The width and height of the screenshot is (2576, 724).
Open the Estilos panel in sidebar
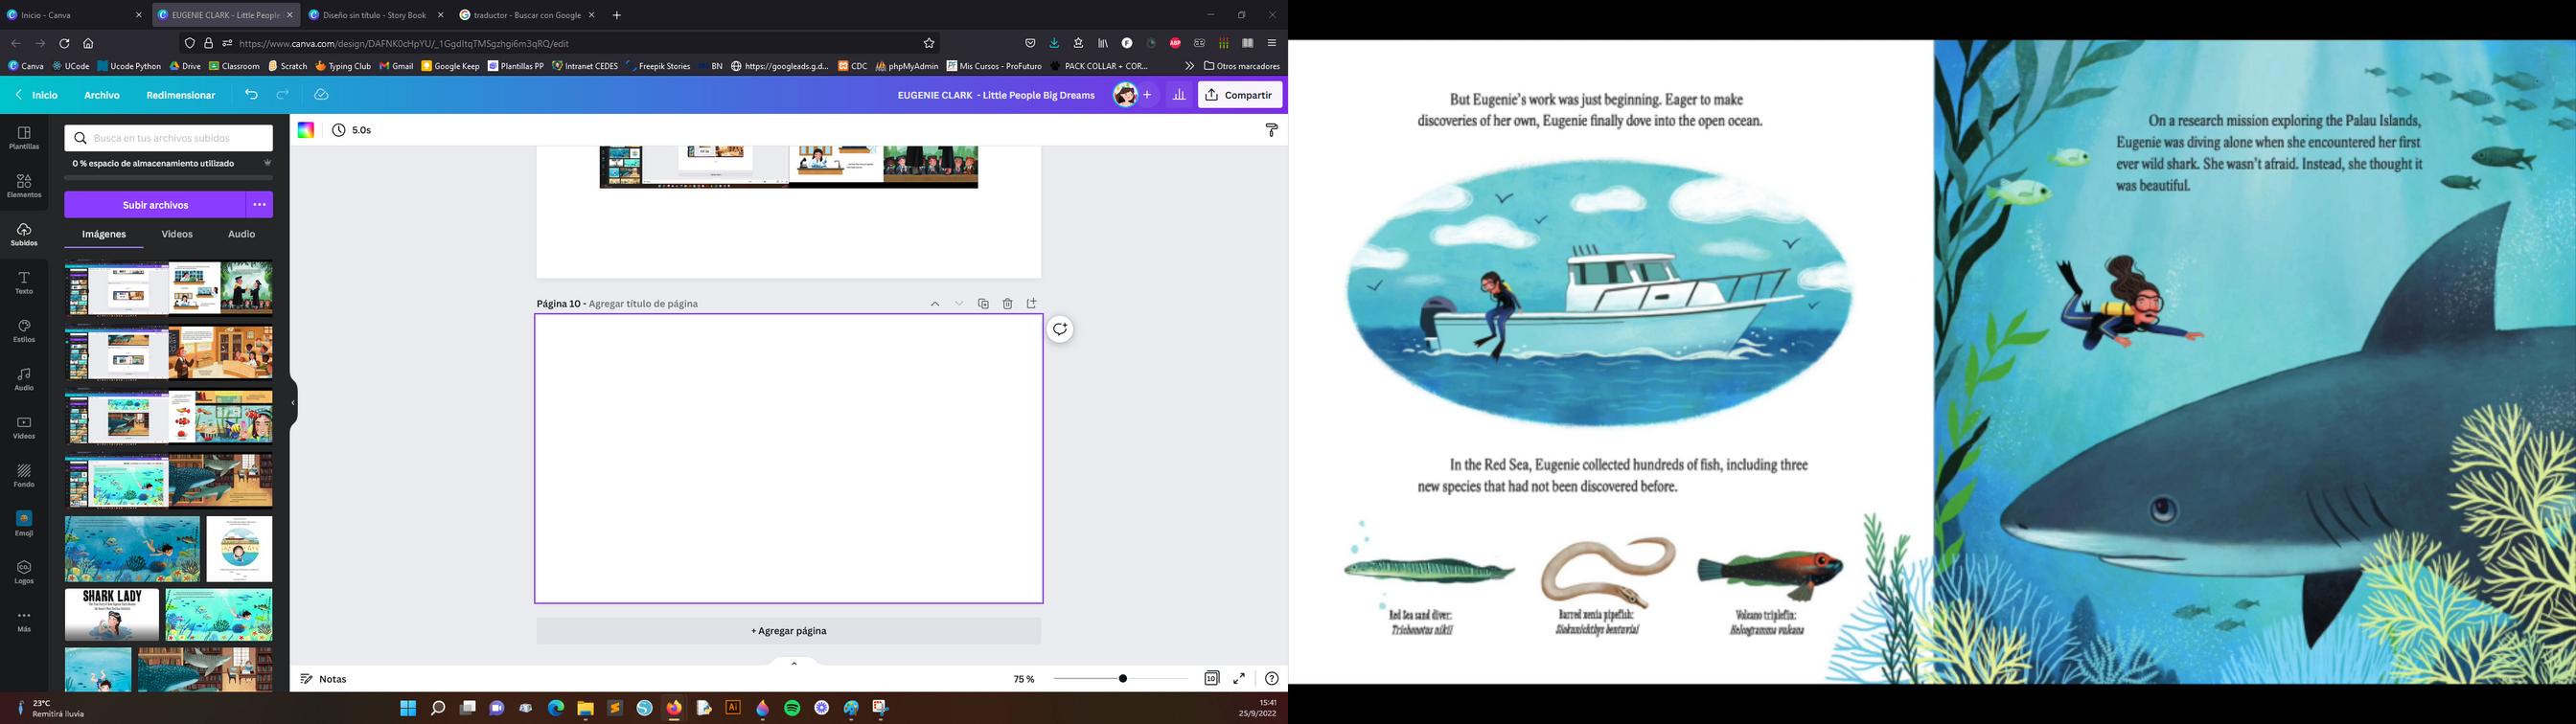pos(24,331)
